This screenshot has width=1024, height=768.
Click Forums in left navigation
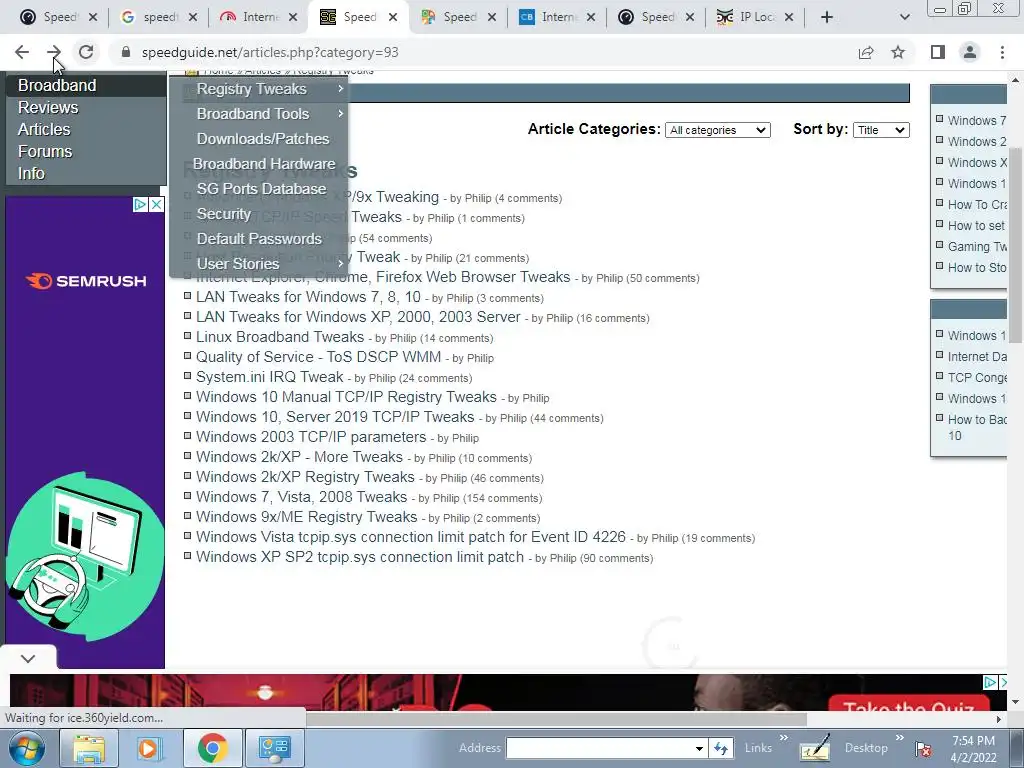click(44, 152)
